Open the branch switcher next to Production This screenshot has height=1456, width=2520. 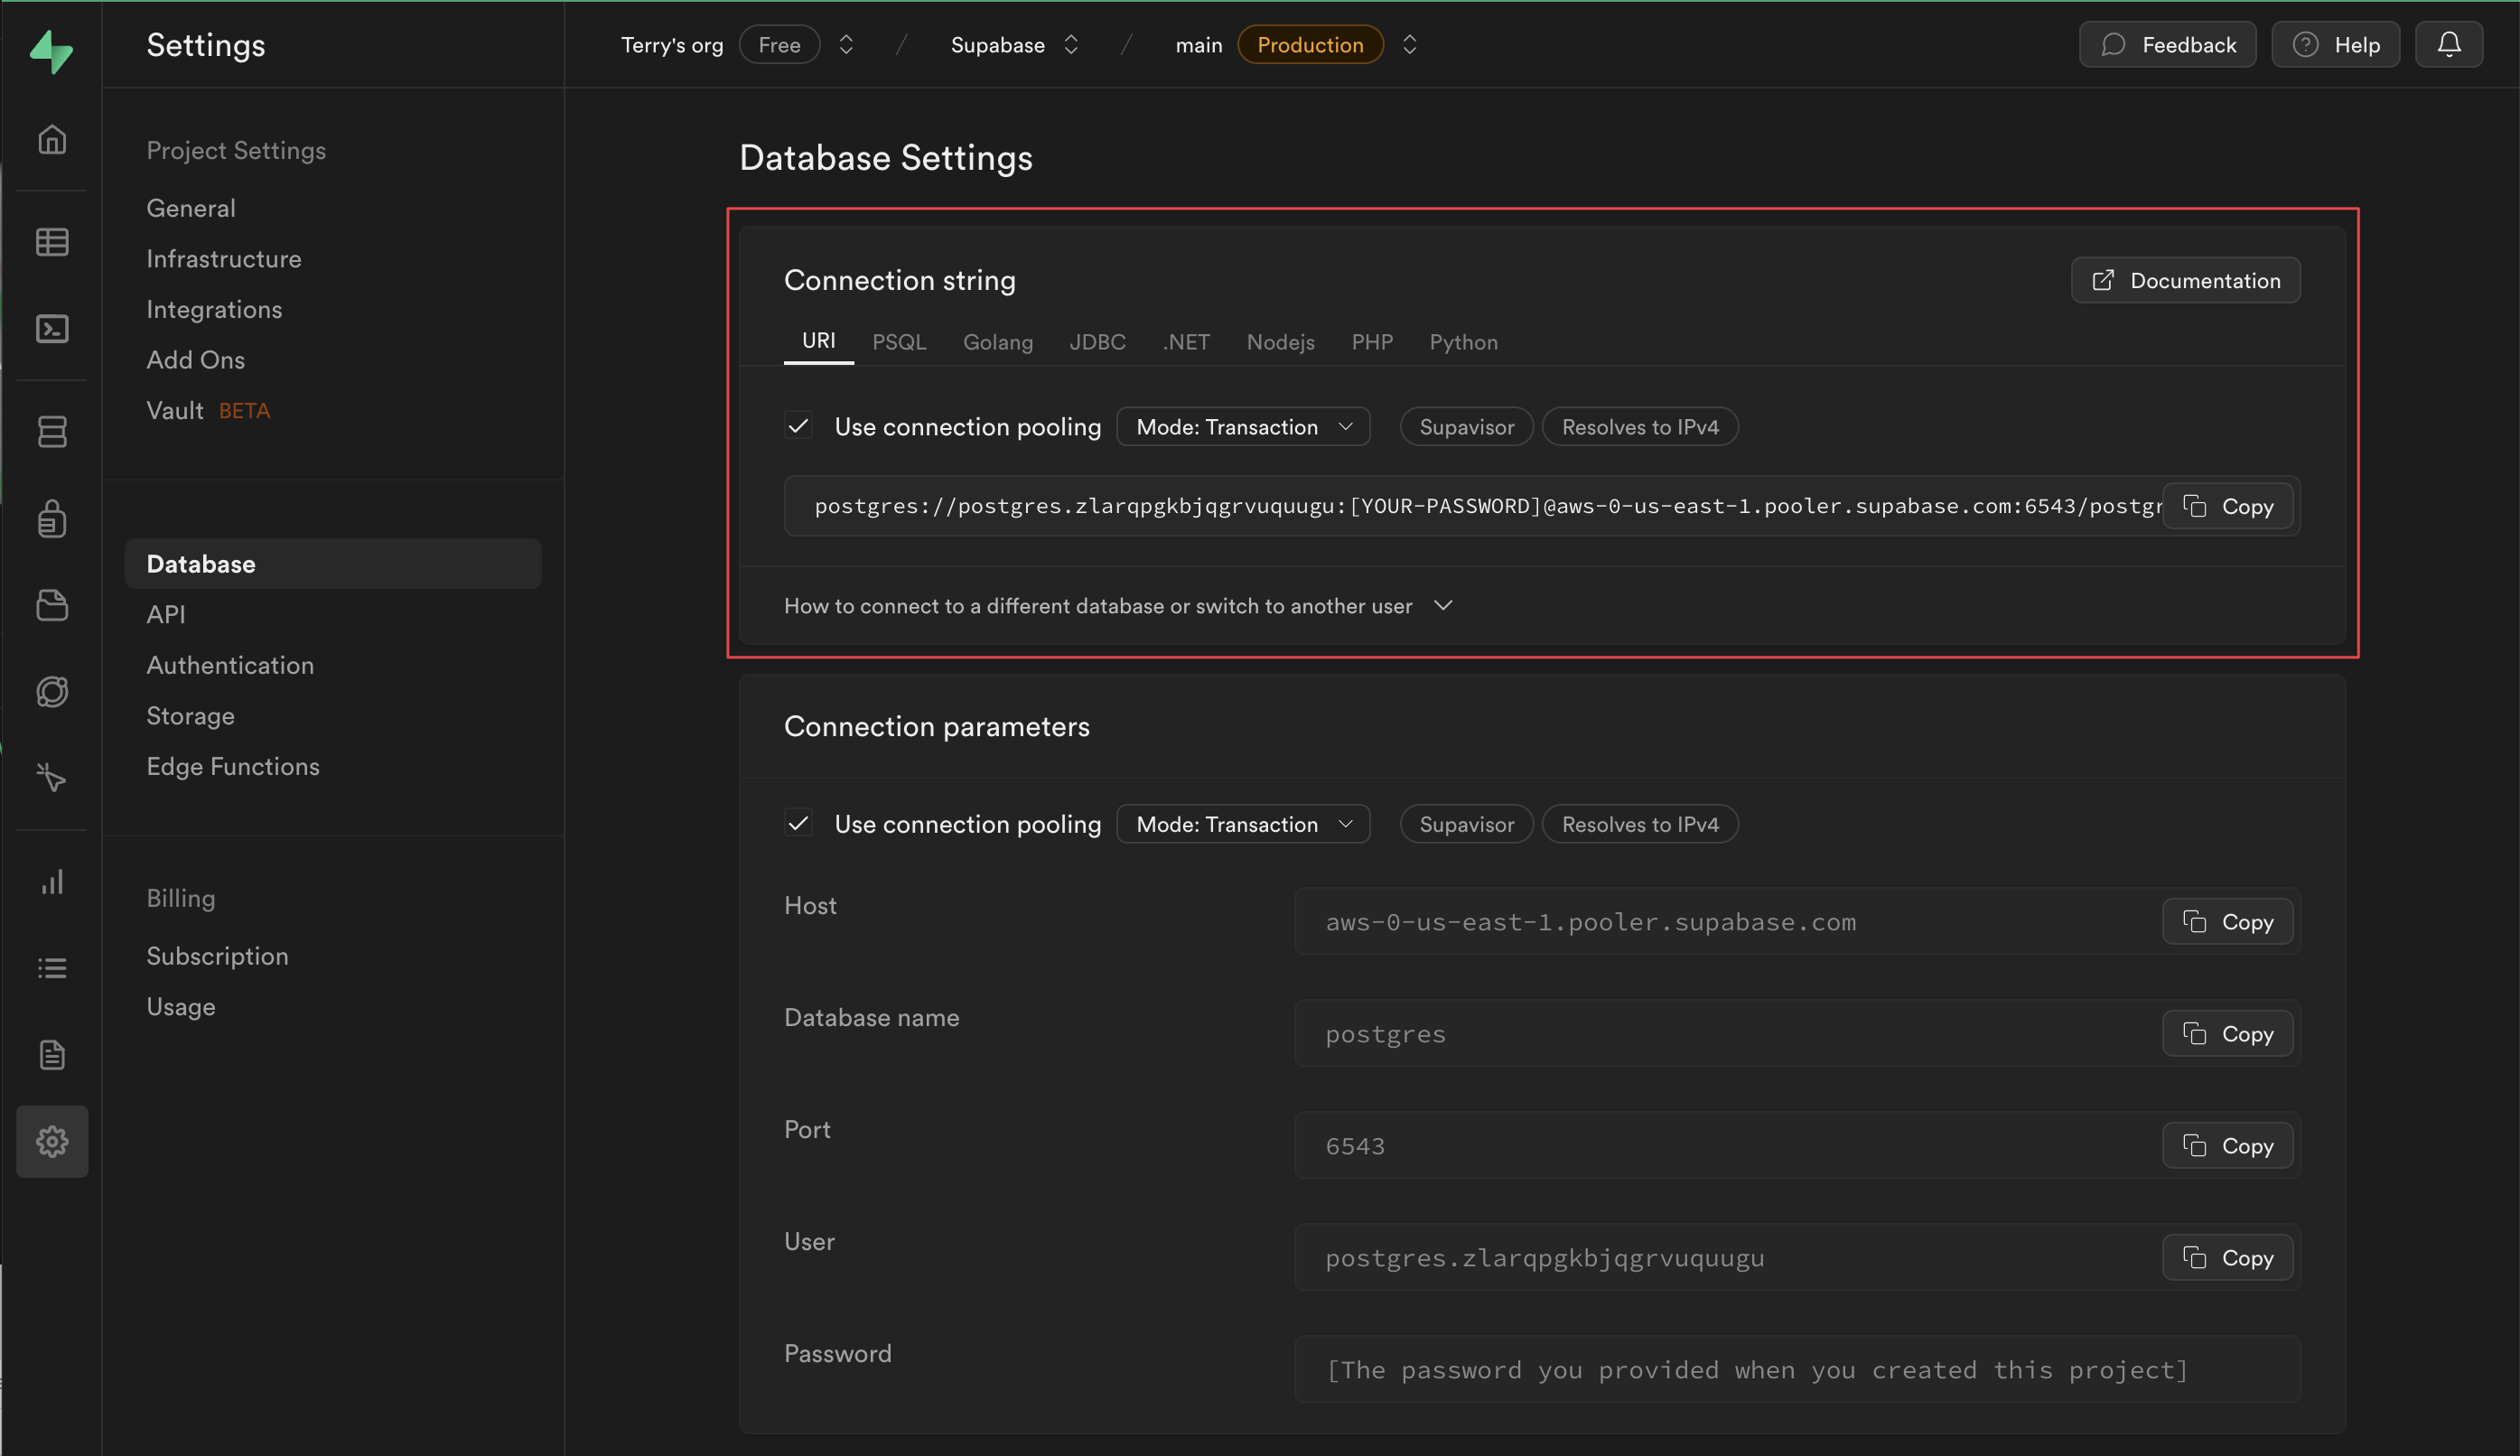(1409, 44)
